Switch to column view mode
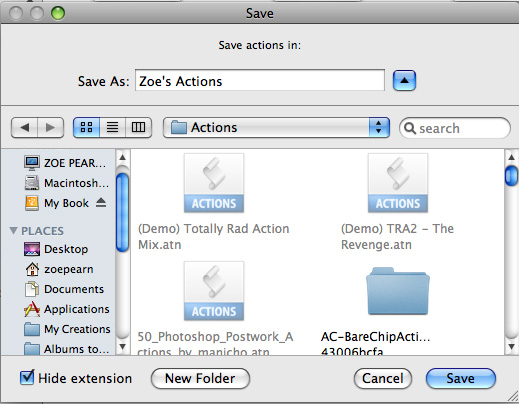The width and height of the screenshot is (519, 404). [x=138, y=127]
